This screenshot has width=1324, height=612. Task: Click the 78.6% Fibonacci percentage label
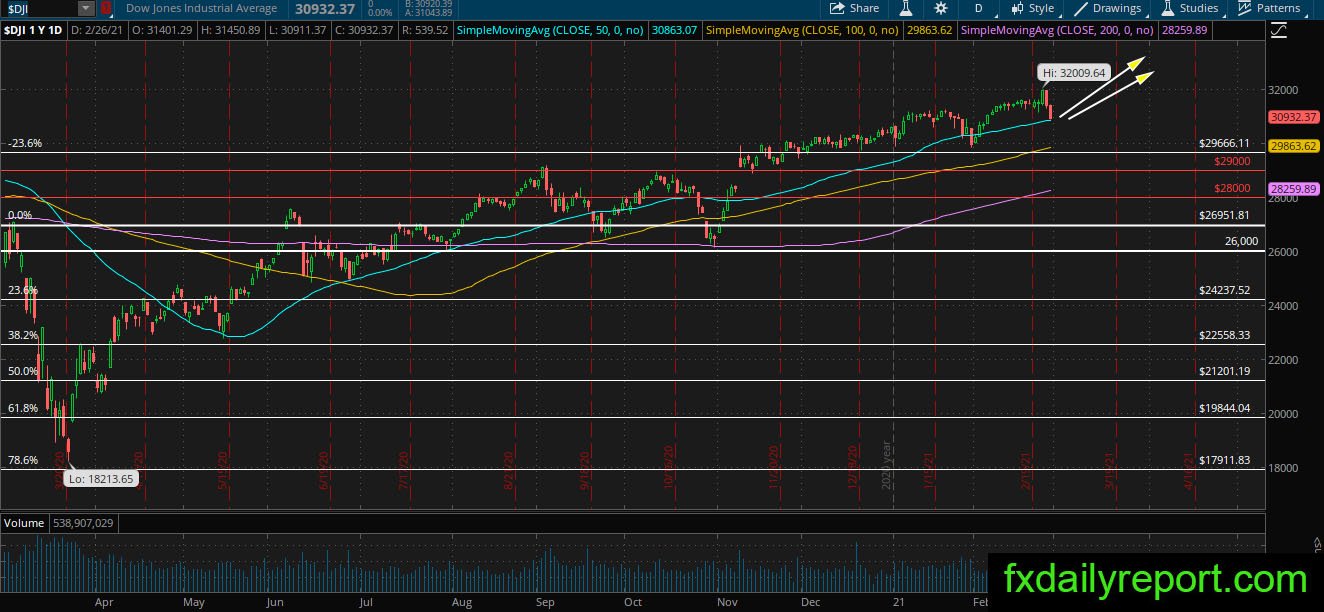[x=23, y=460]
